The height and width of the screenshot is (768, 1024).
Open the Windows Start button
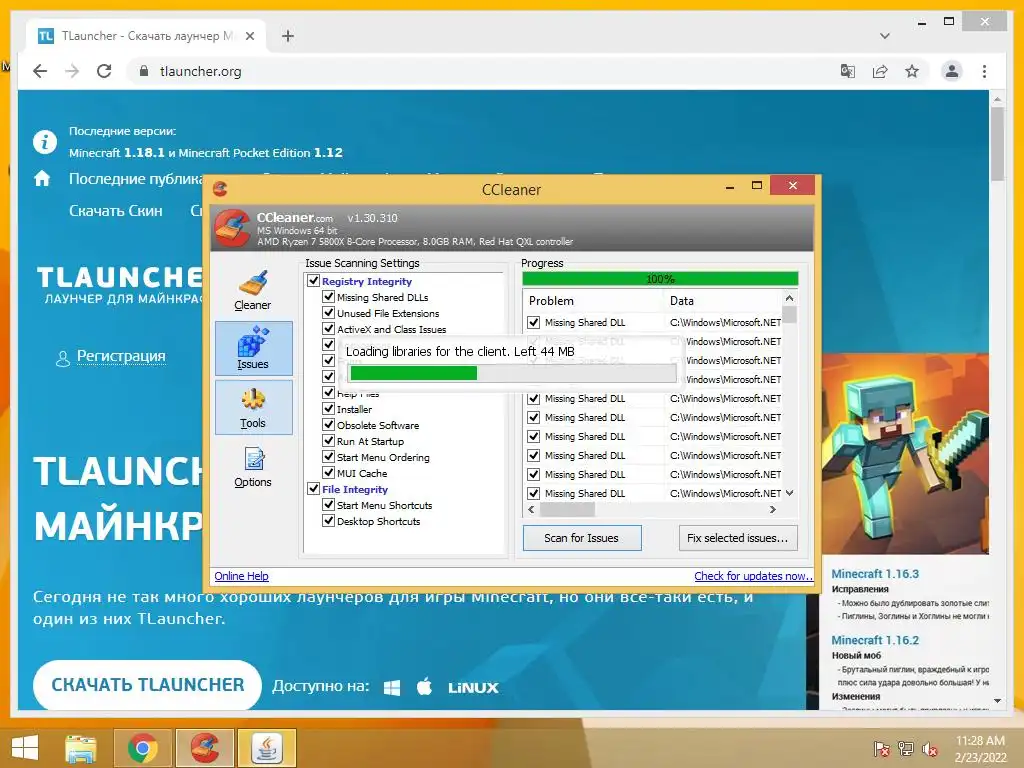25,748
